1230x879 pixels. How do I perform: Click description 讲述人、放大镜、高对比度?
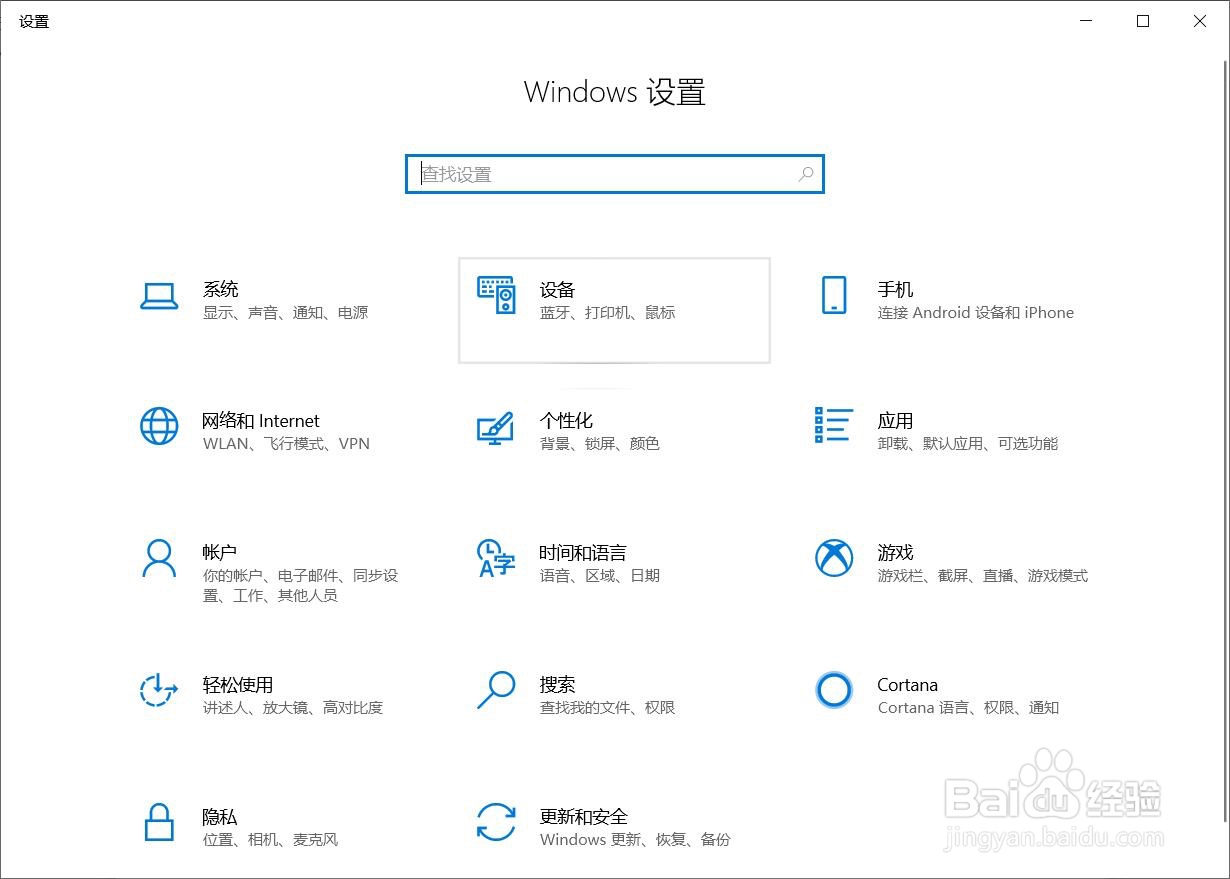point(293,708)
